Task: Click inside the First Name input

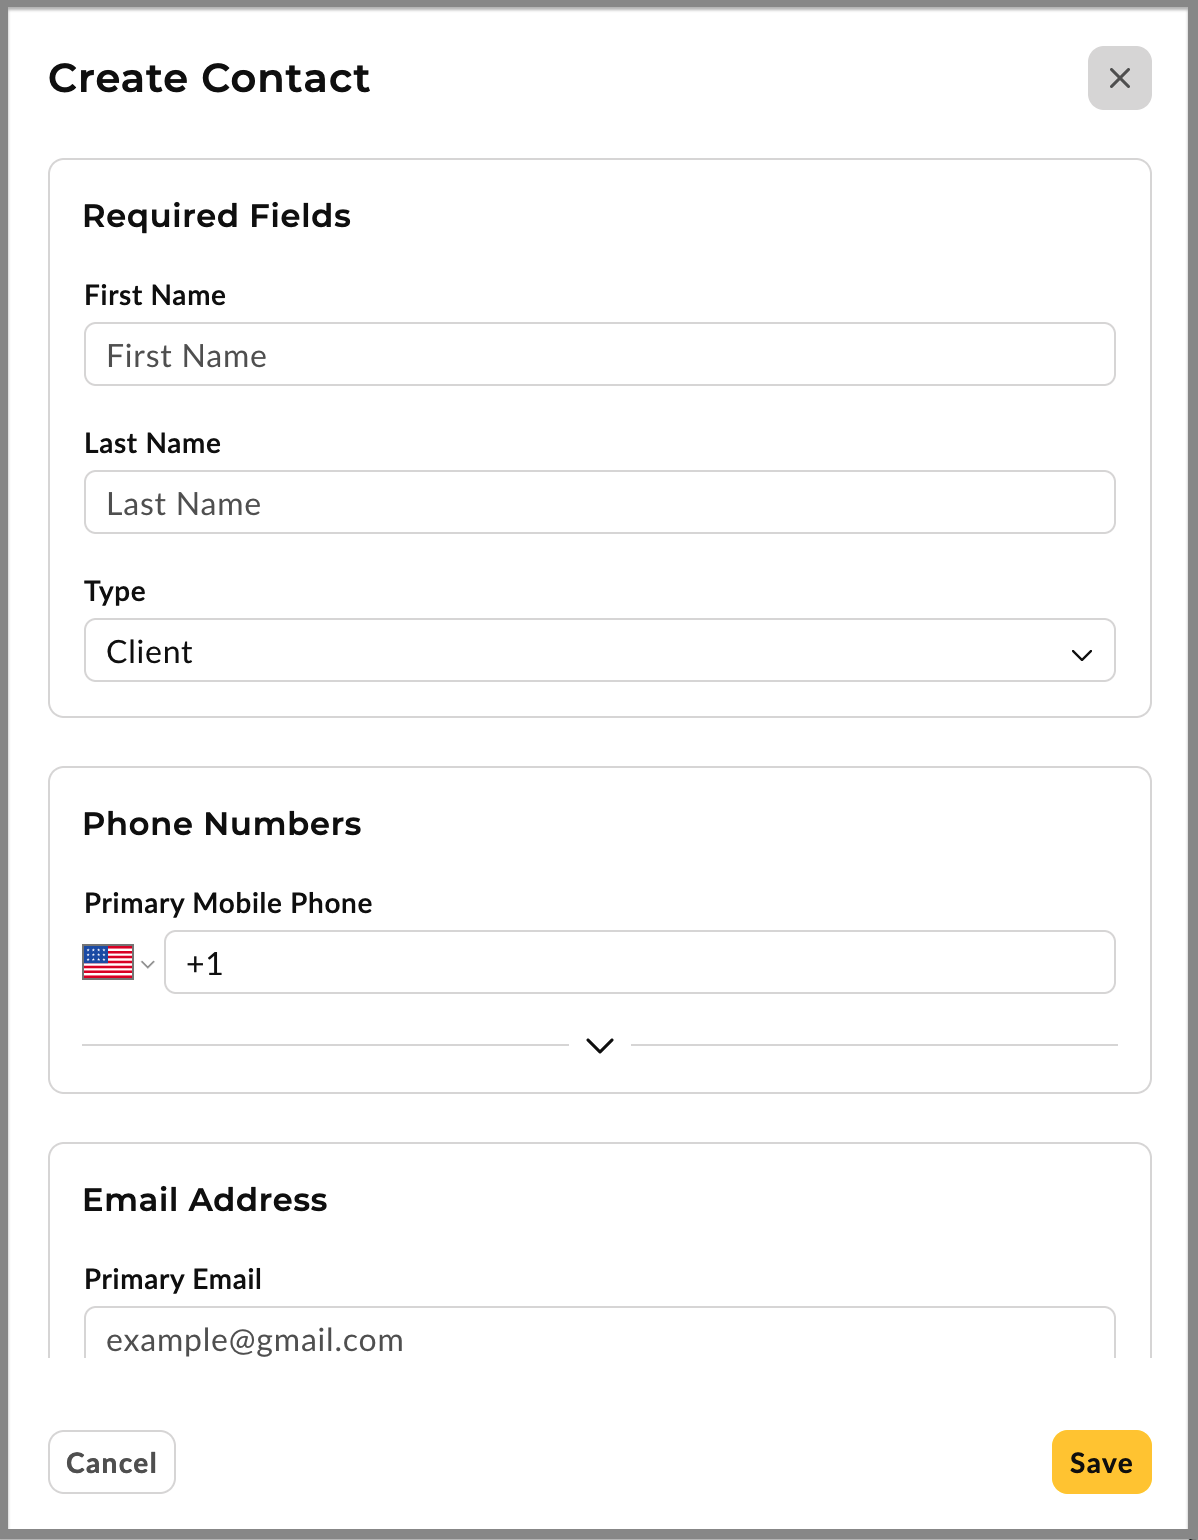Action: [x=599, y=354]
